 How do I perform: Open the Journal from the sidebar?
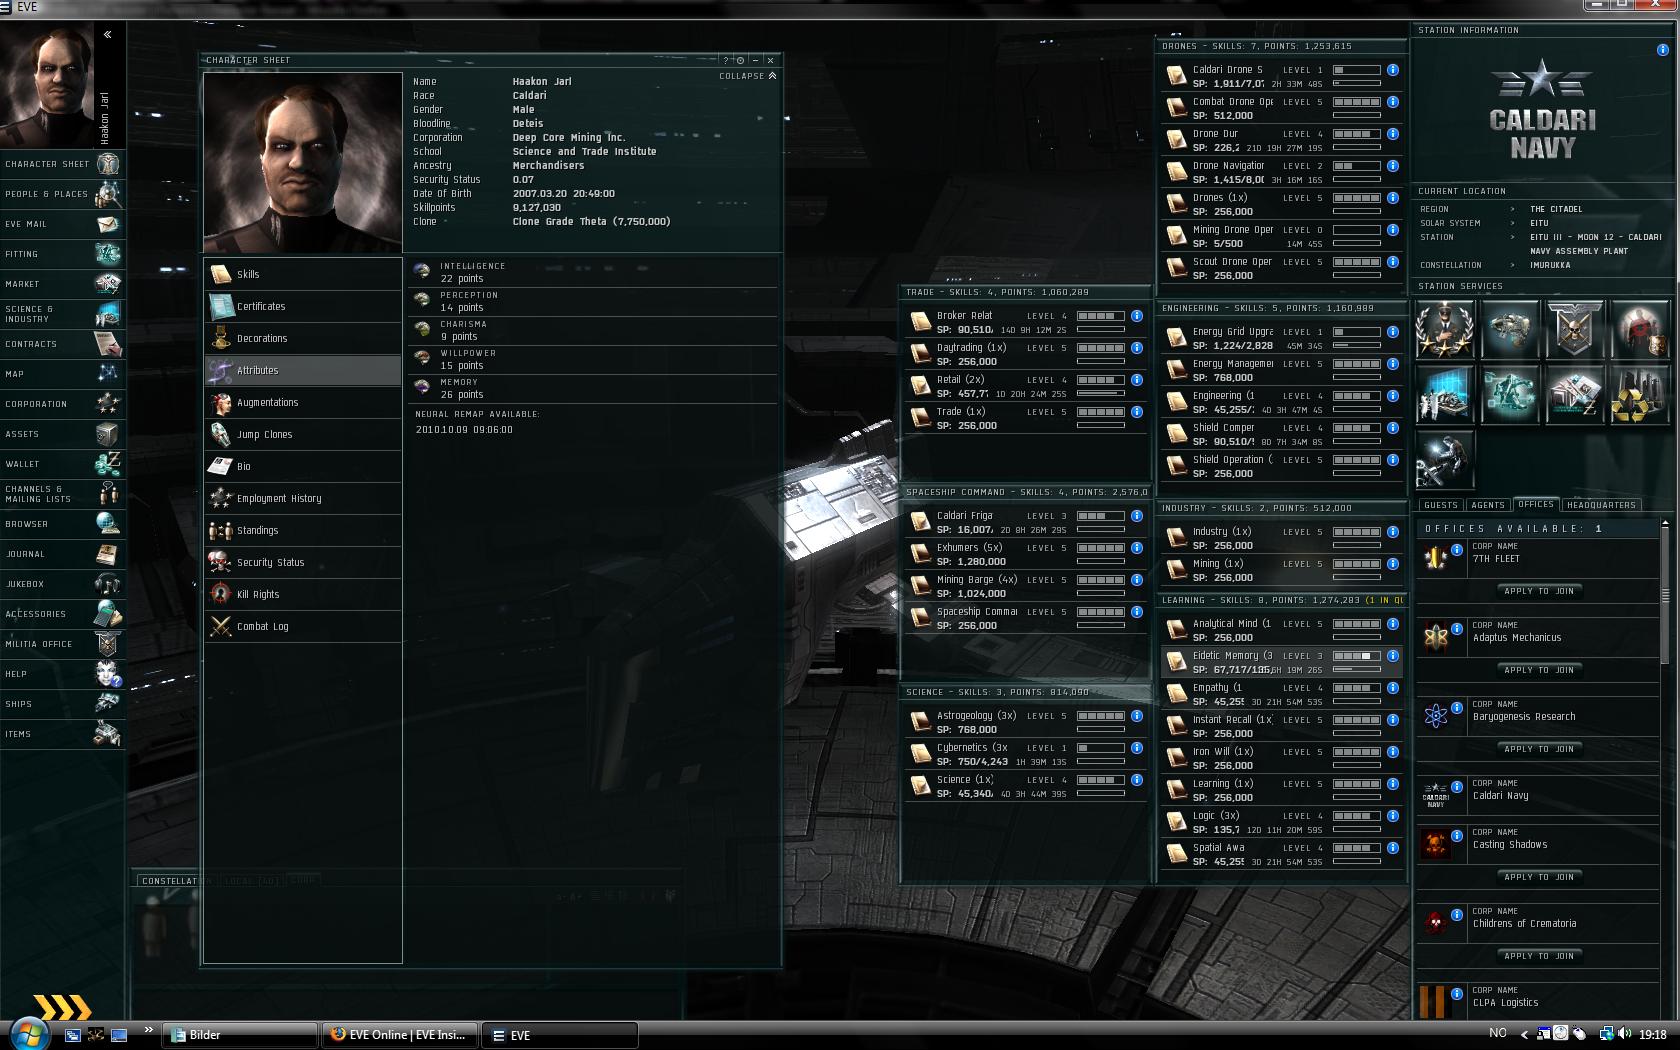62,554
